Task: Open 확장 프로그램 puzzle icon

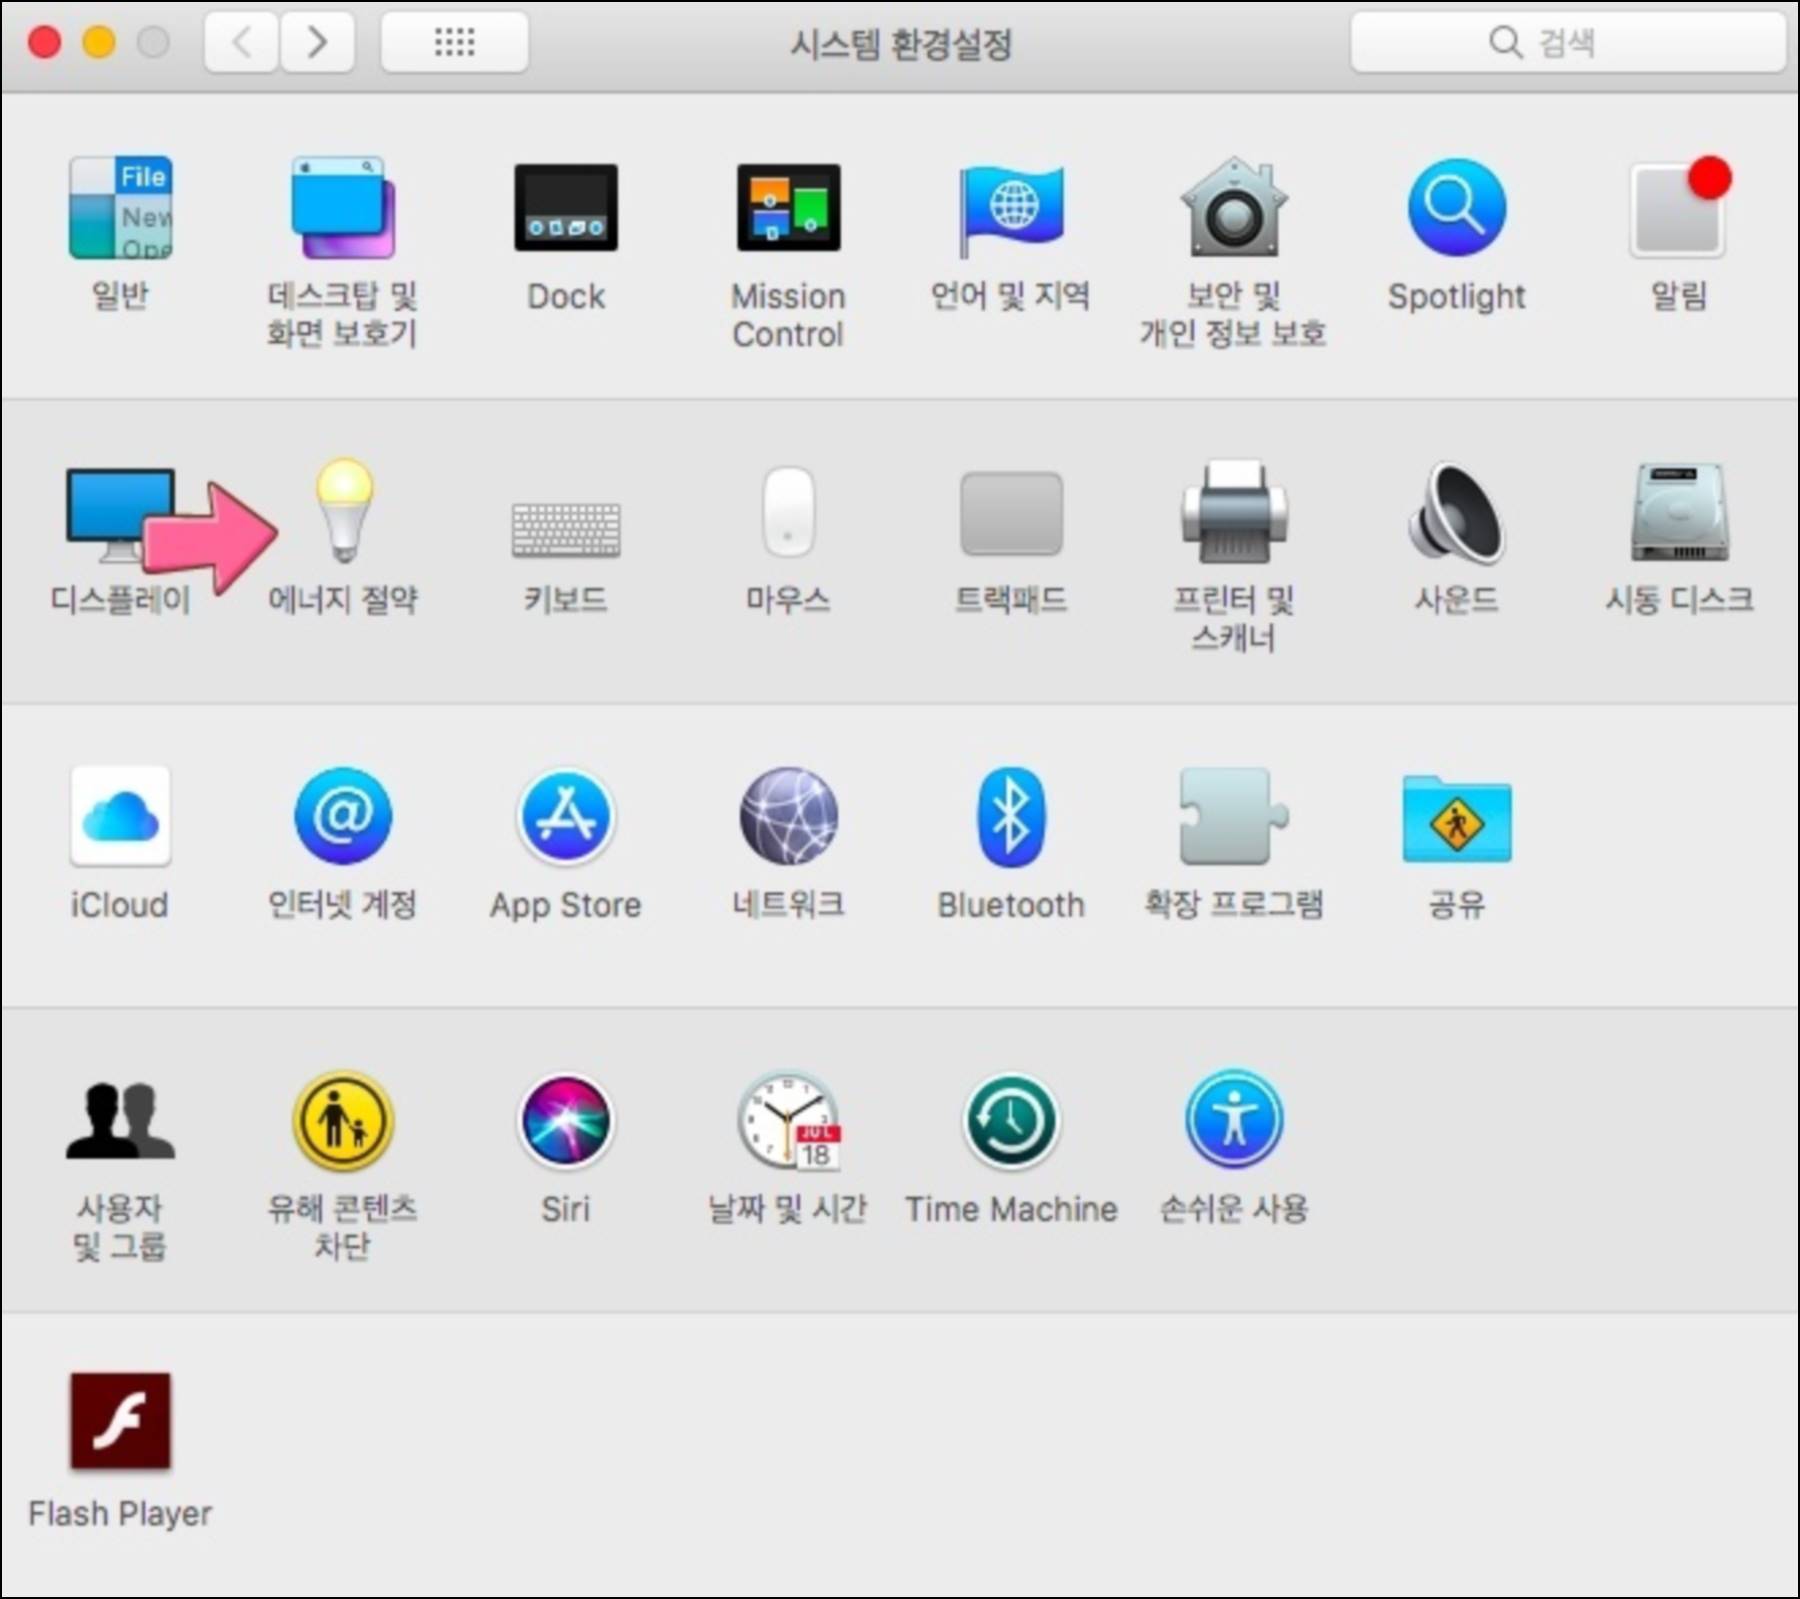Action: 1234,817
